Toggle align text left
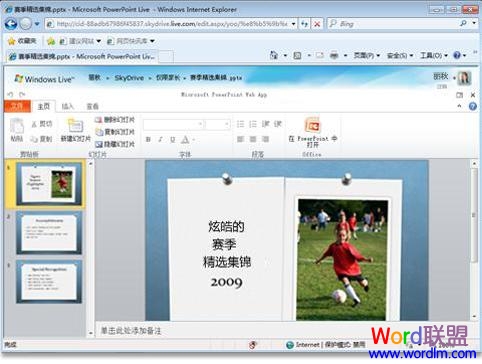Viewport: 482px width, 364px height. [240, 139]
